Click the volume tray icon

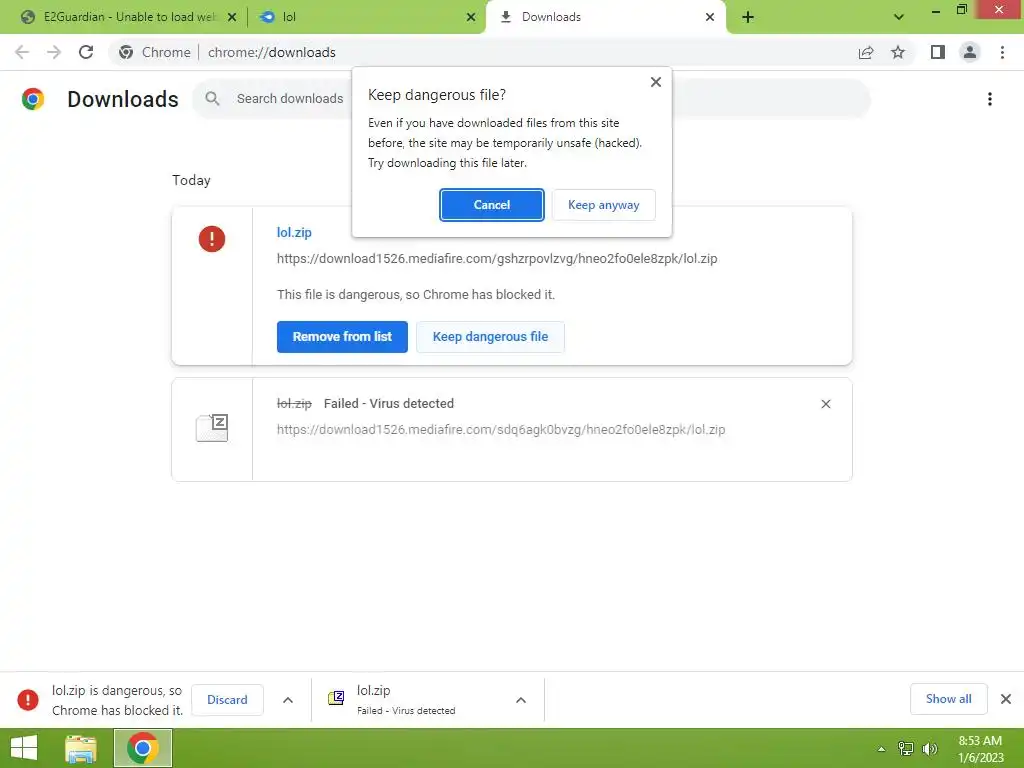(930, 749)
